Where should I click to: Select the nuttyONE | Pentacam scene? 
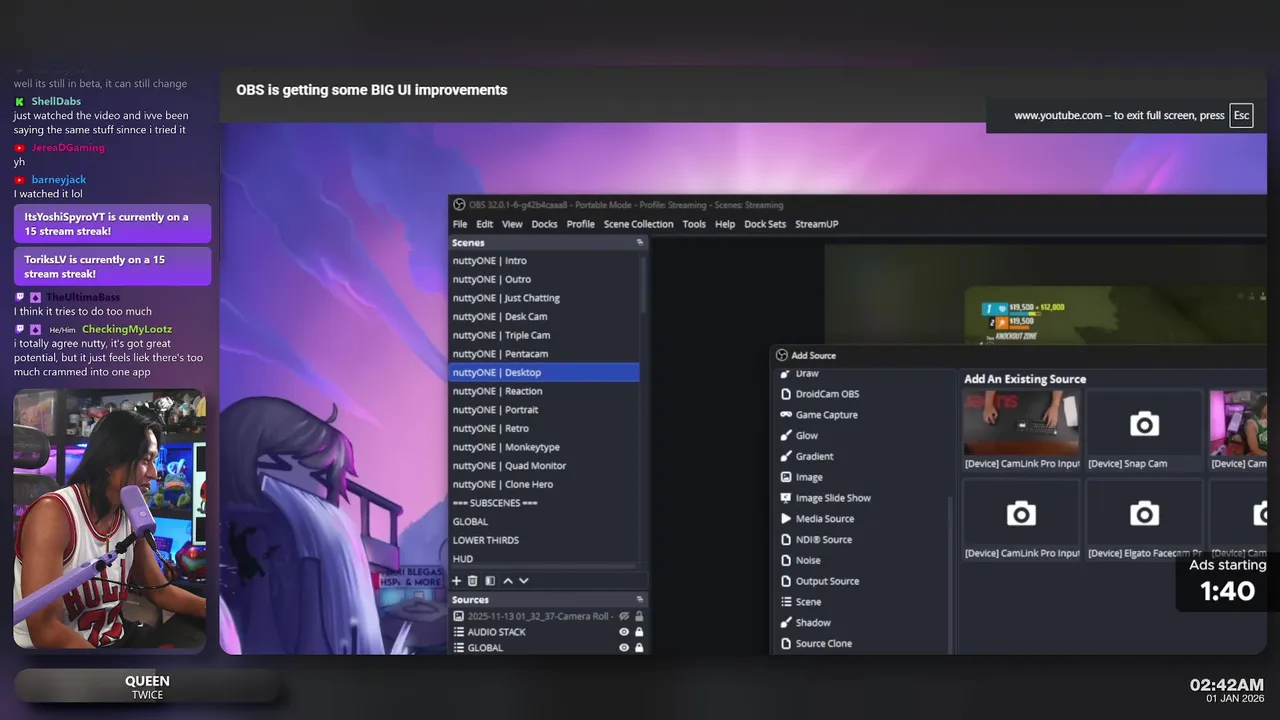coord(544,354)
